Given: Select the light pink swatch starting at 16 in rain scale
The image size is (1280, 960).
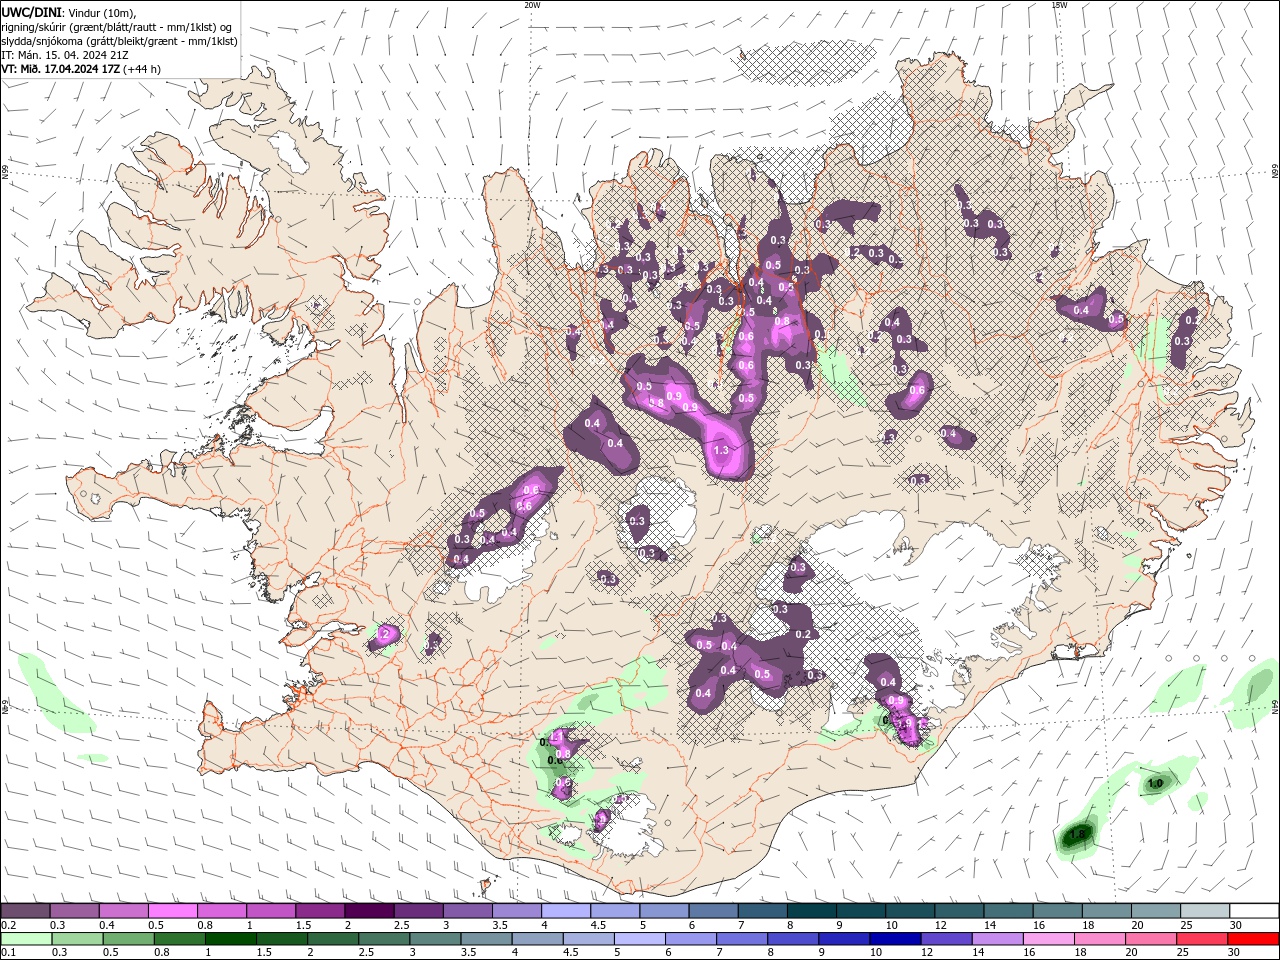Looking at the screenshot, I should click(1051, 939).
